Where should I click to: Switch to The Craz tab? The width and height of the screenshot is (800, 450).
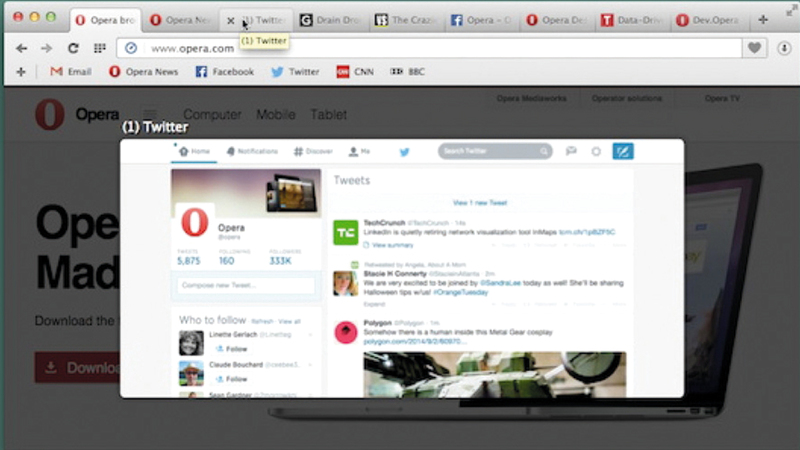pyautogui.click(x=406, y=20)
